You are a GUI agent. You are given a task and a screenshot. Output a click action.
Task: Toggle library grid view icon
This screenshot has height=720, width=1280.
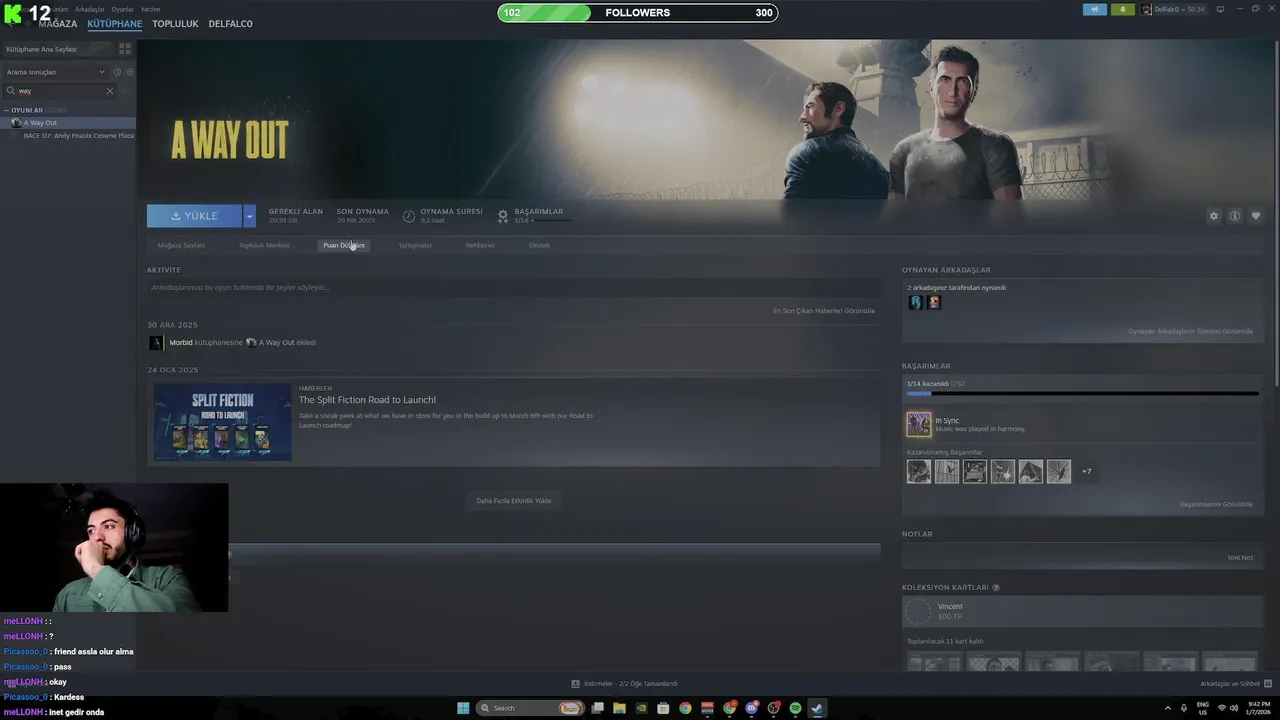[x=125, y=48]
